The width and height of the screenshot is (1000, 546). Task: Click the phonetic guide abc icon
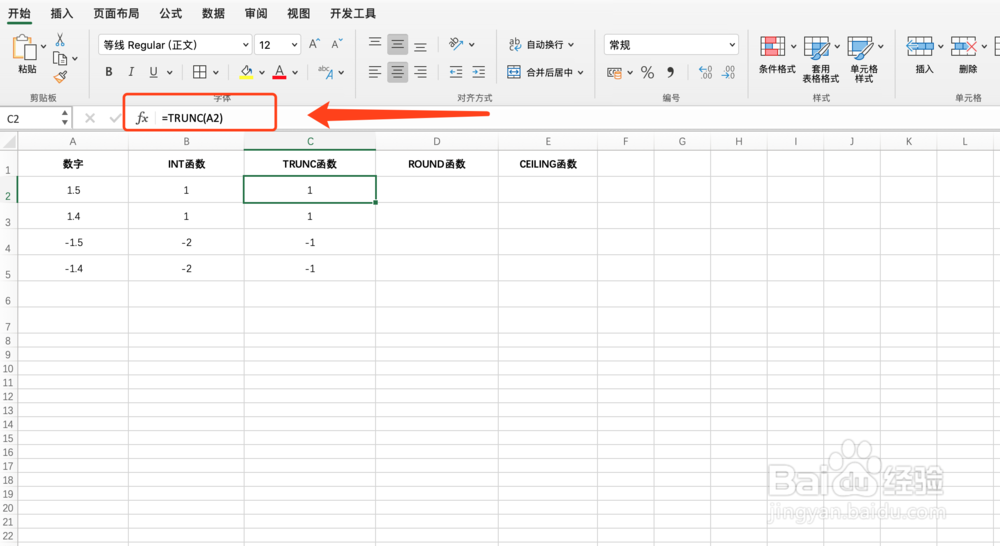[x=326, y=72]
